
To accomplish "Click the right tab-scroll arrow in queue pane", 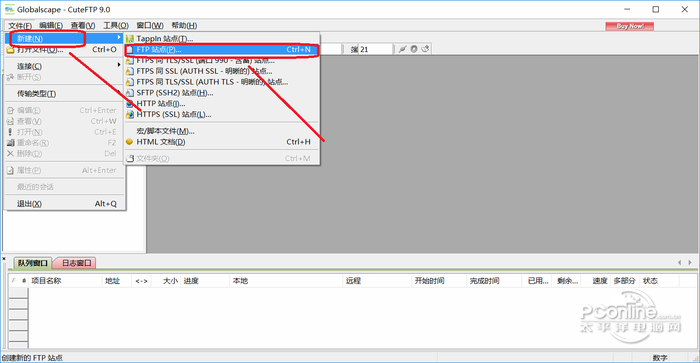I will click(x=690, y=263).
